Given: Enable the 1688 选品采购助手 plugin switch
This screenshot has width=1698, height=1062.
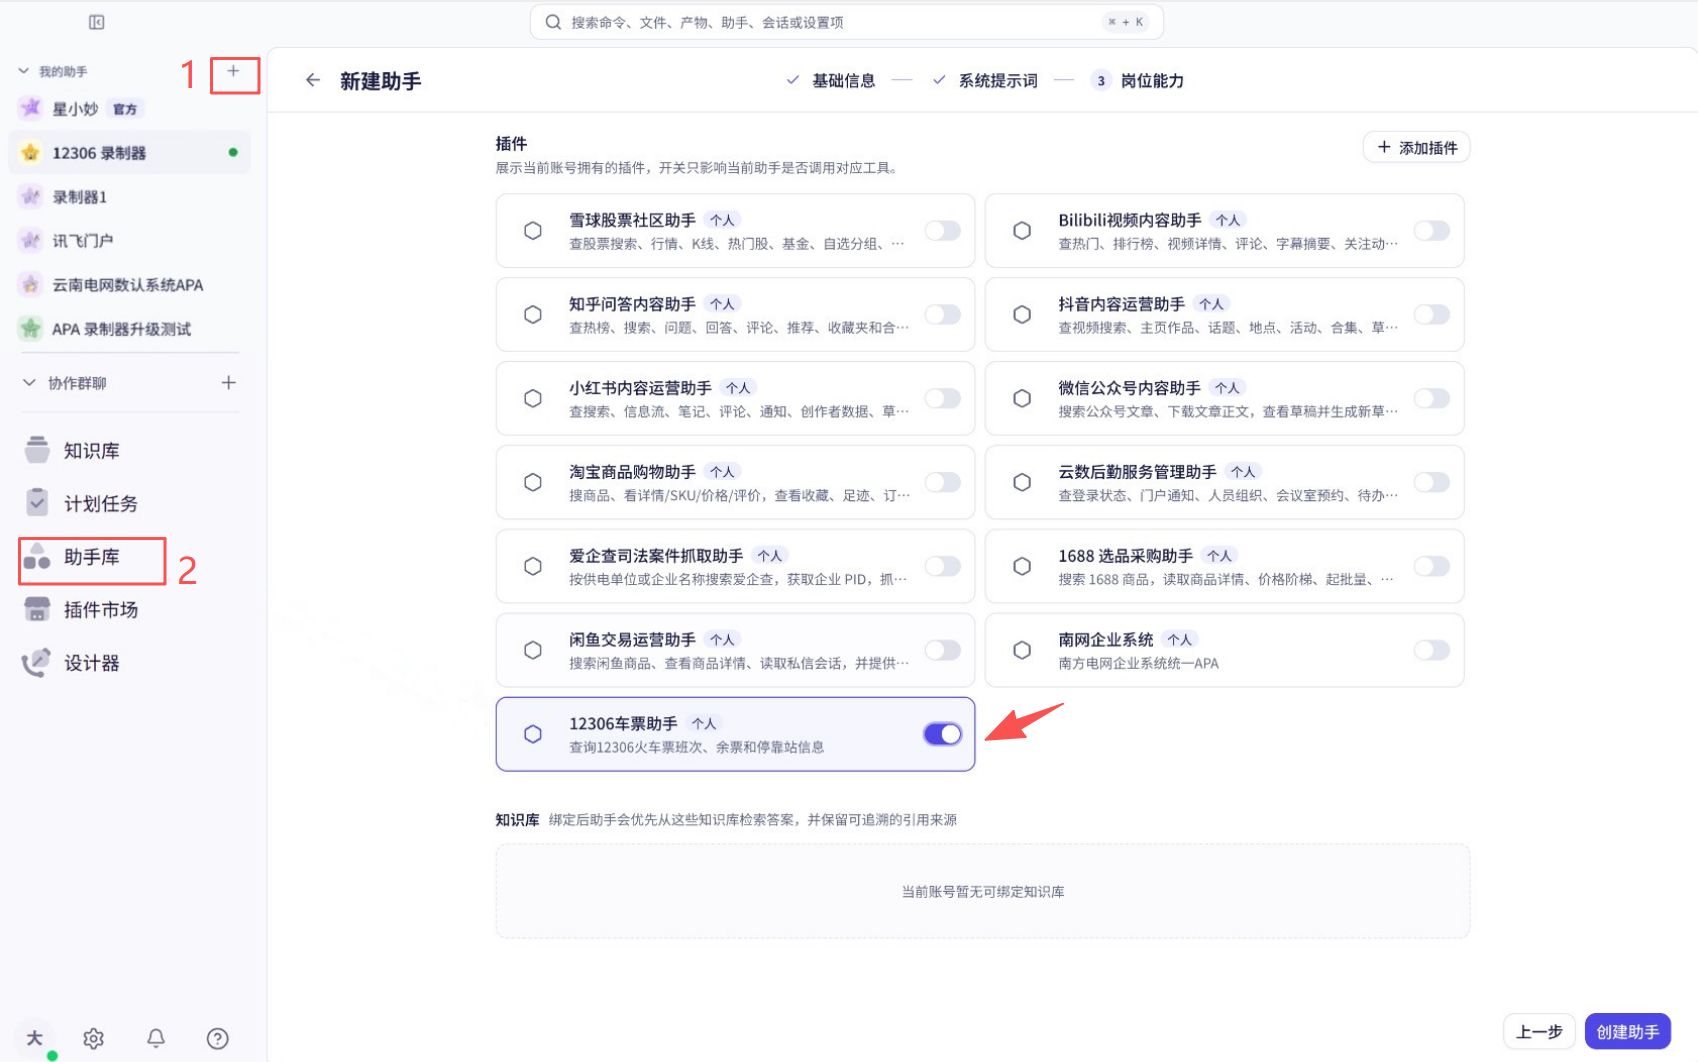Looking at the screenshot, I should pyautogui.click(x=1431, y=567).
